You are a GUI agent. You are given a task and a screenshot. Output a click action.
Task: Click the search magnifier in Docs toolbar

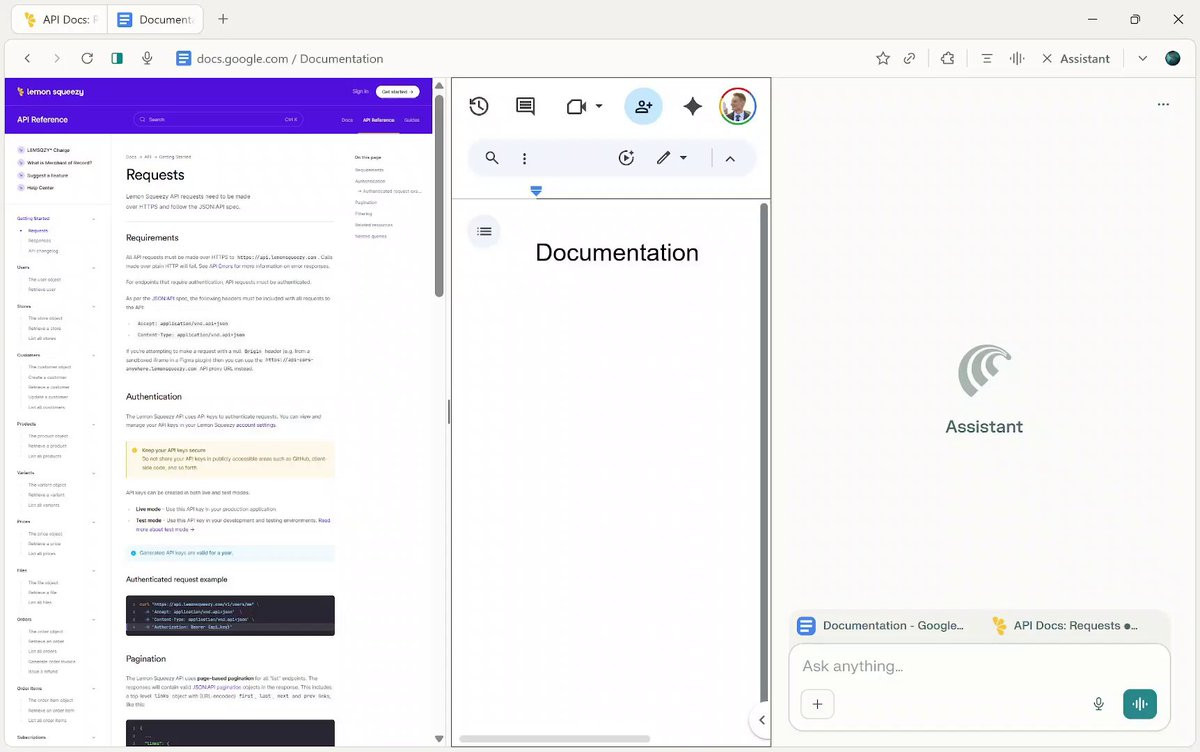[x=492, y=158]
